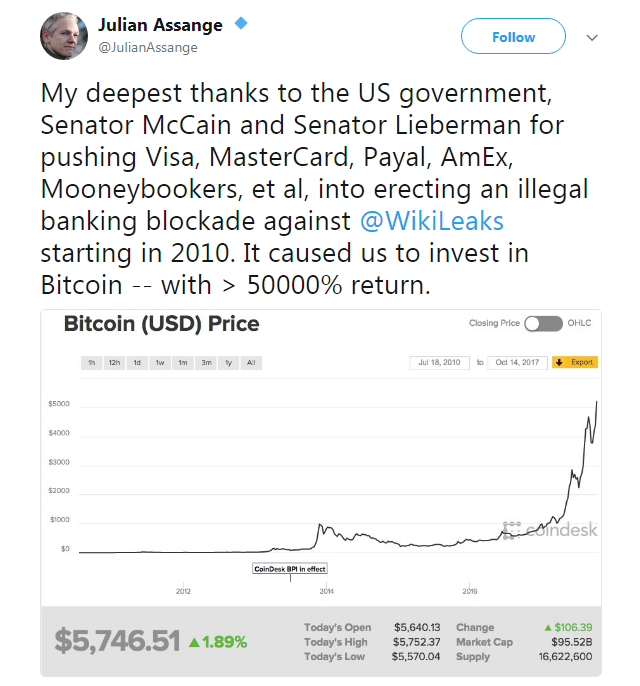Switch chart to 1w range

[x=160, y=363]
